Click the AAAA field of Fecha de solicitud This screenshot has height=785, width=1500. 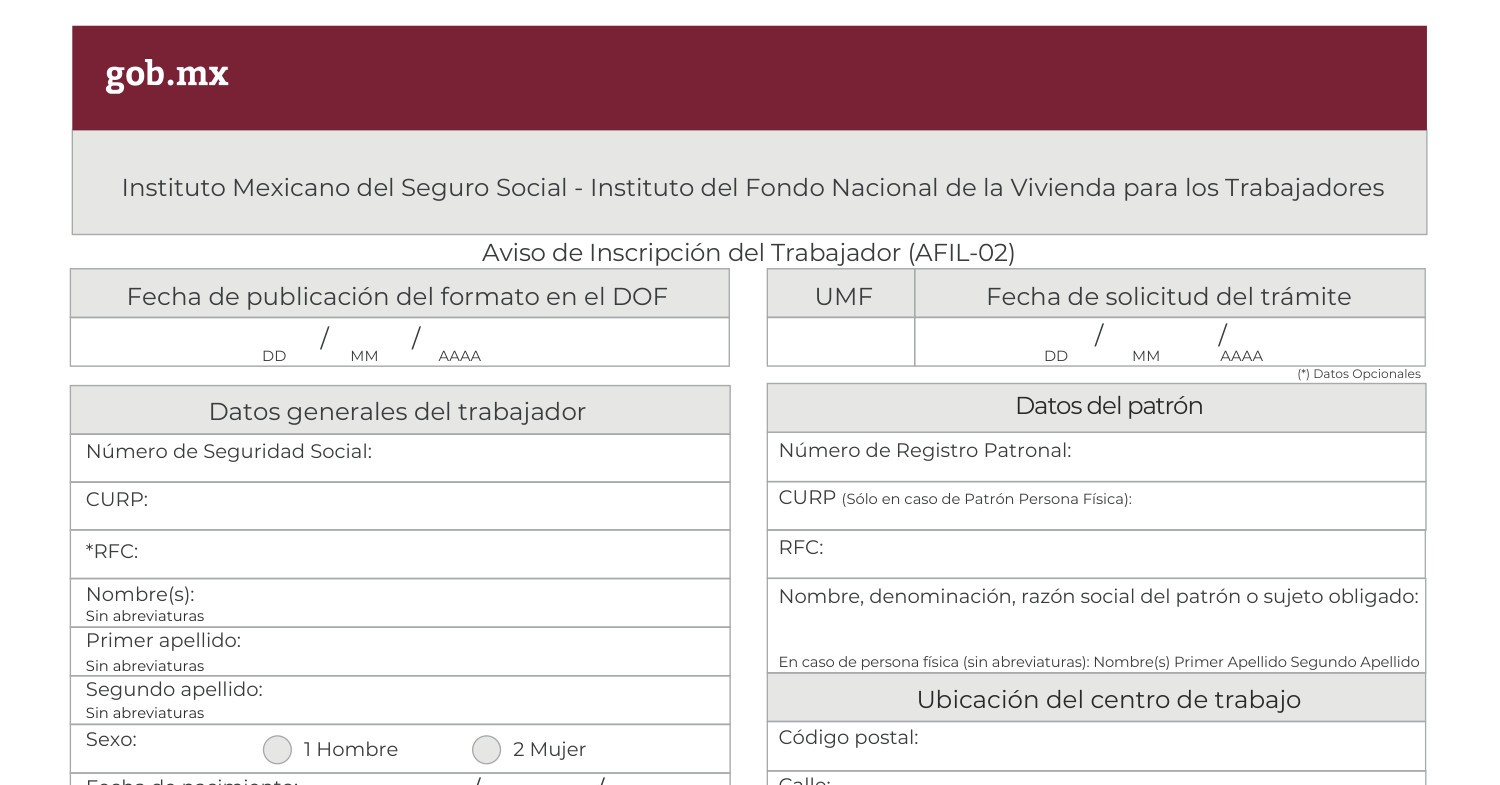pos(1241,340)
